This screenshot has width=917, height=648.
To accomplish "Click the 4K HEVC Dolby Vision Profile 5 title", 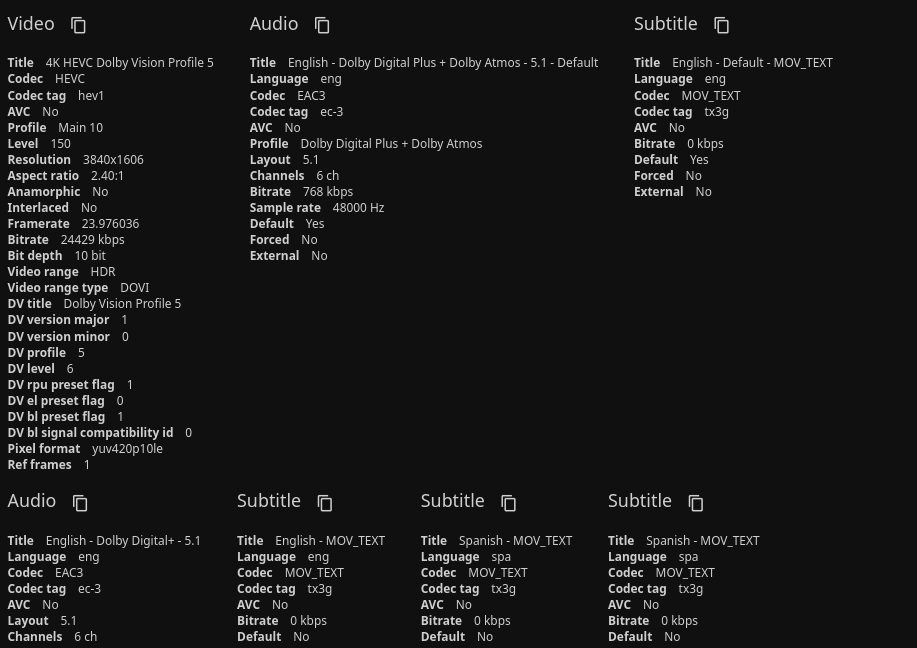I will [x=129, y=63].
